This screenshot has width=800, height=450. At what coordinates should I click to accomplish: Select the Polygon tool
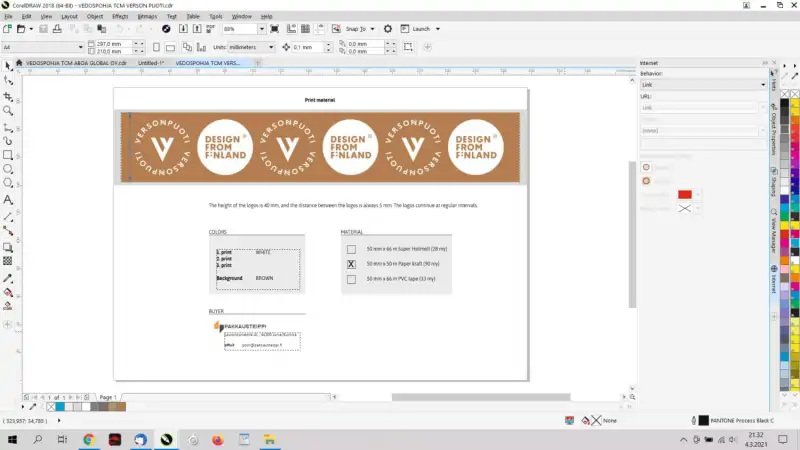(x=8, y=183)
